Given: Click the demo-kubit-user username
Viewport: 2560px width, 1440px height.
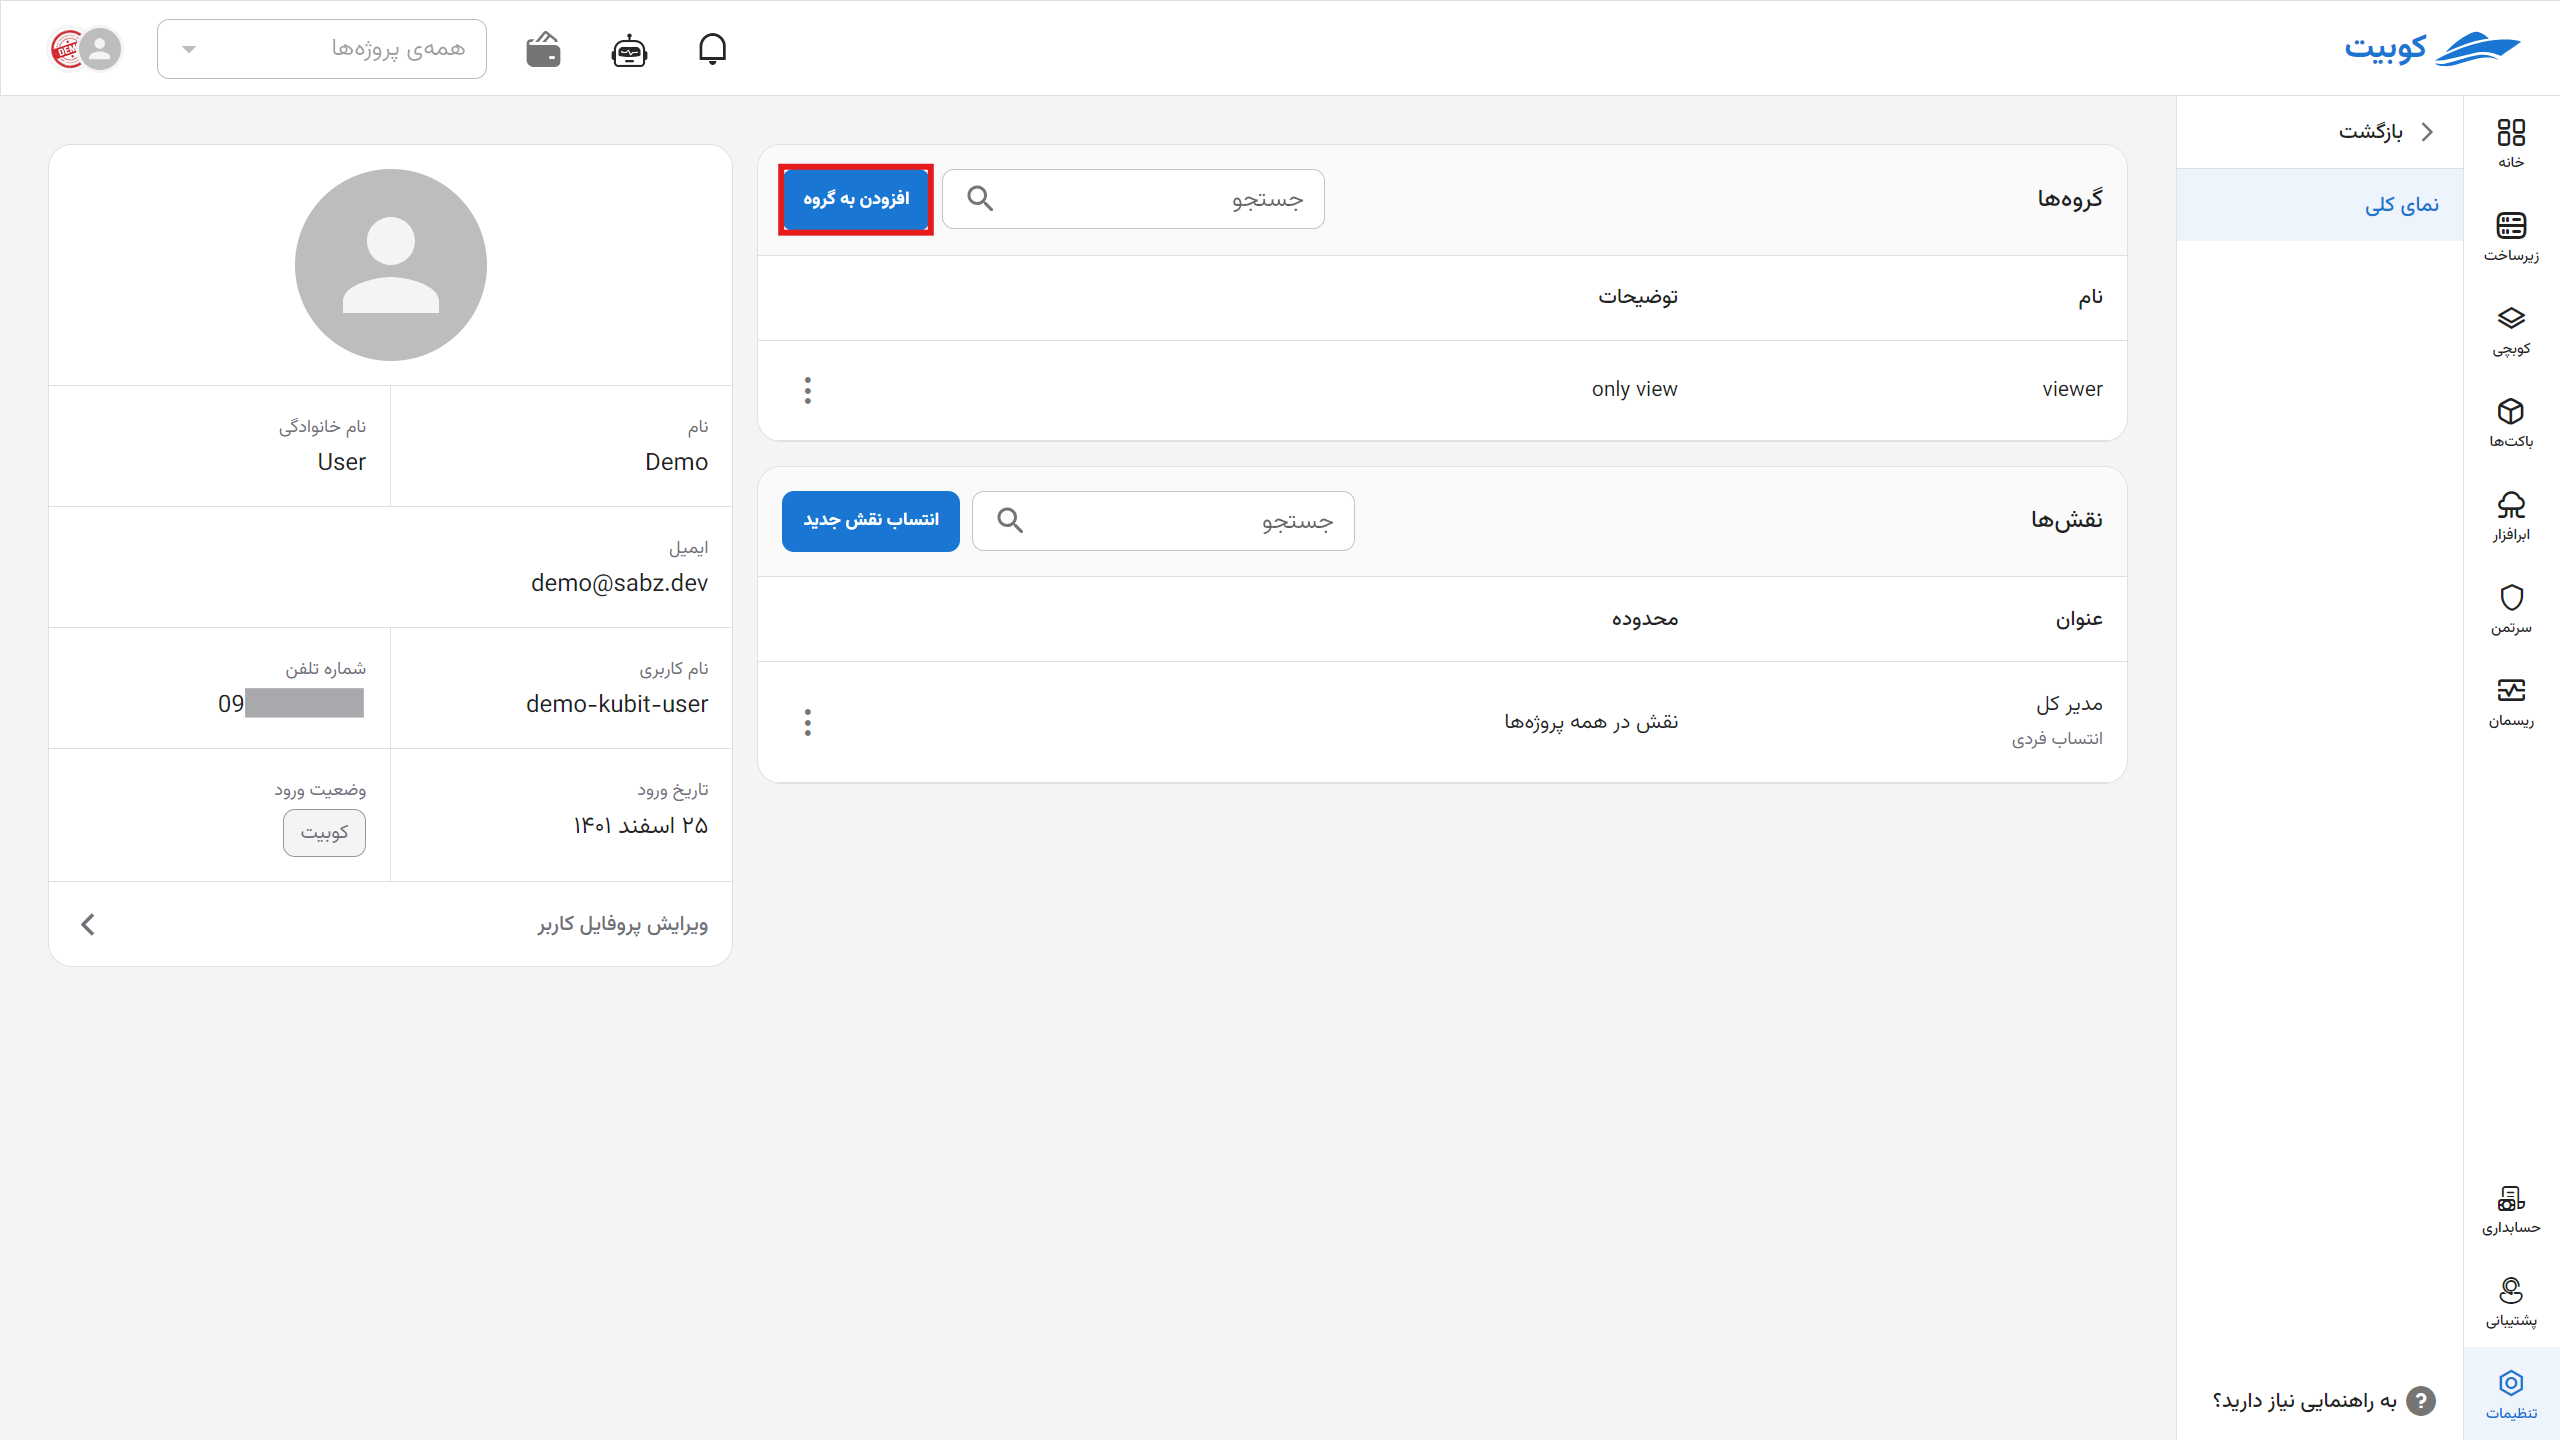Looking at the screenshot, I should pyautogui.click(x=617, y=704).
